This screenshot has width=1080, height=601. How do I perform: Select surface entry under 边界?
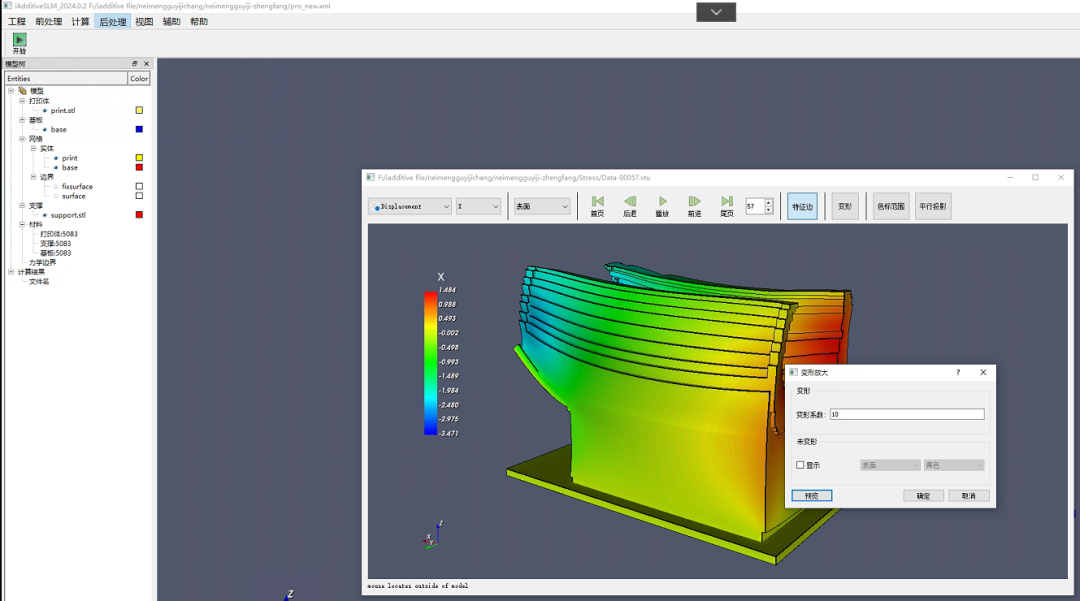point(74,196)
